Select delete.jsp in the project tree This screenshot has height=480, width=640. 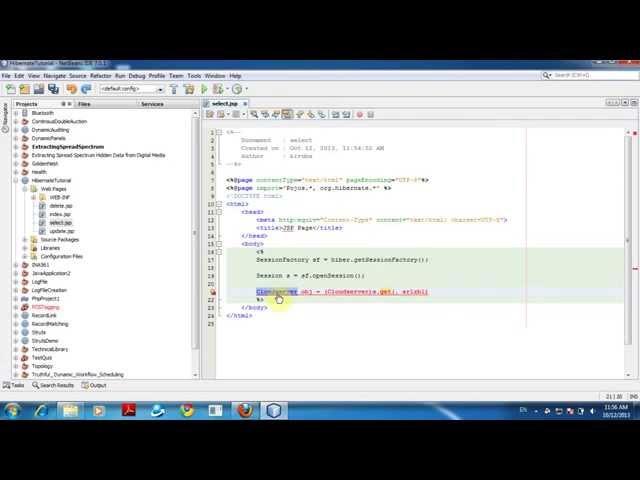[61, 206]
